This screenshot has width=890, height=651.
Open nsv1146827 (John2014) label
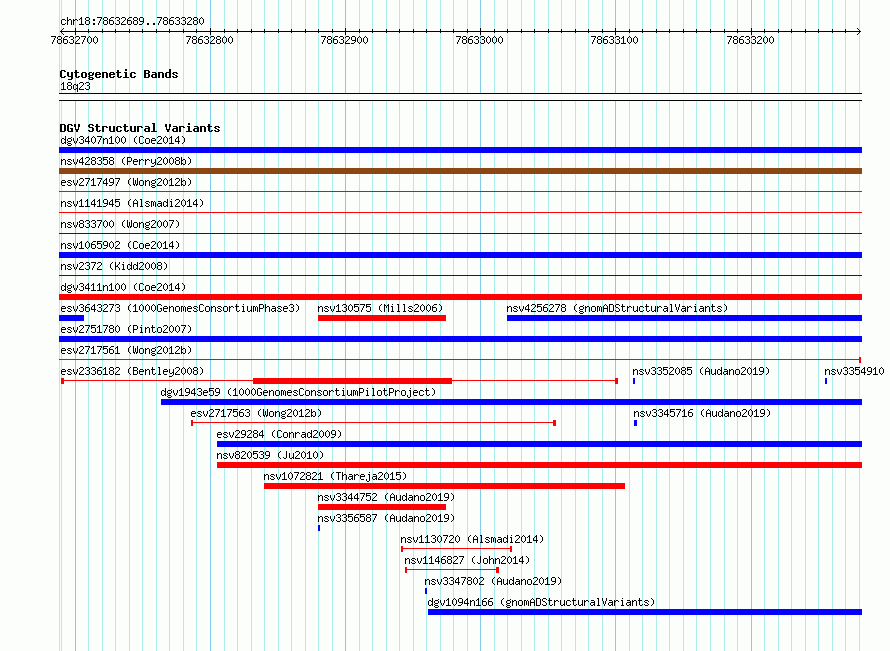(x=467, y=560)
